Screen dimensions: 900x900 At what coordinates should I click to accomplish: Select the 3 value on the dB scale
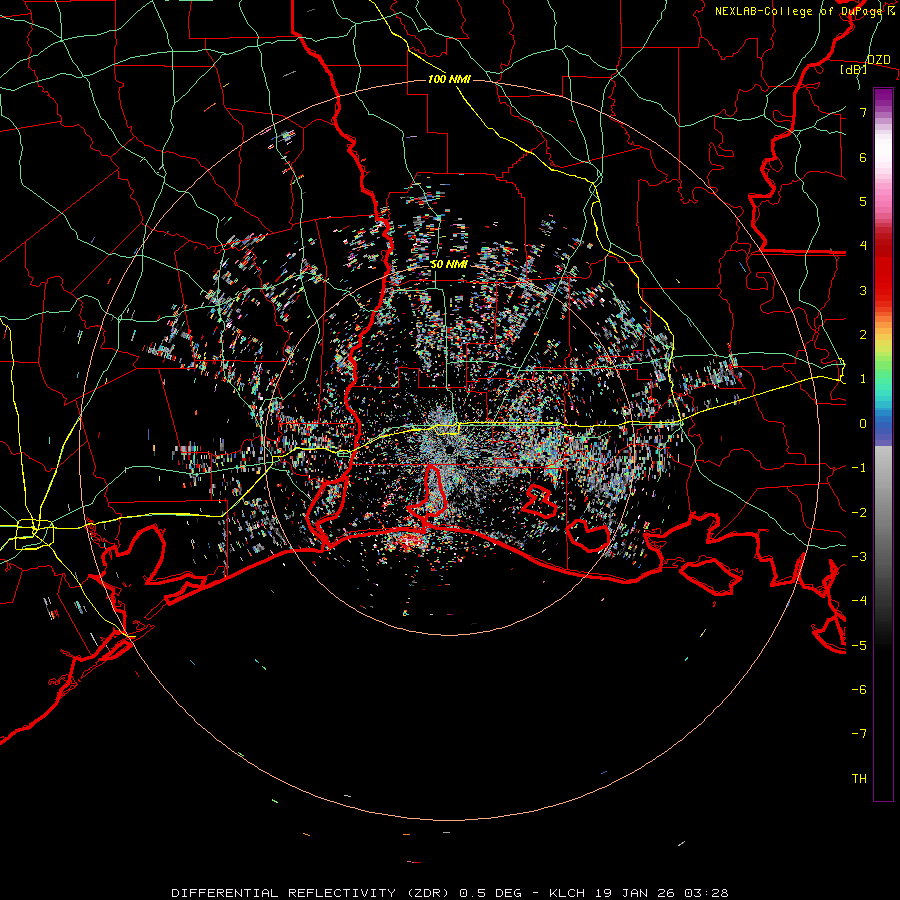click(x=863, y=290)
